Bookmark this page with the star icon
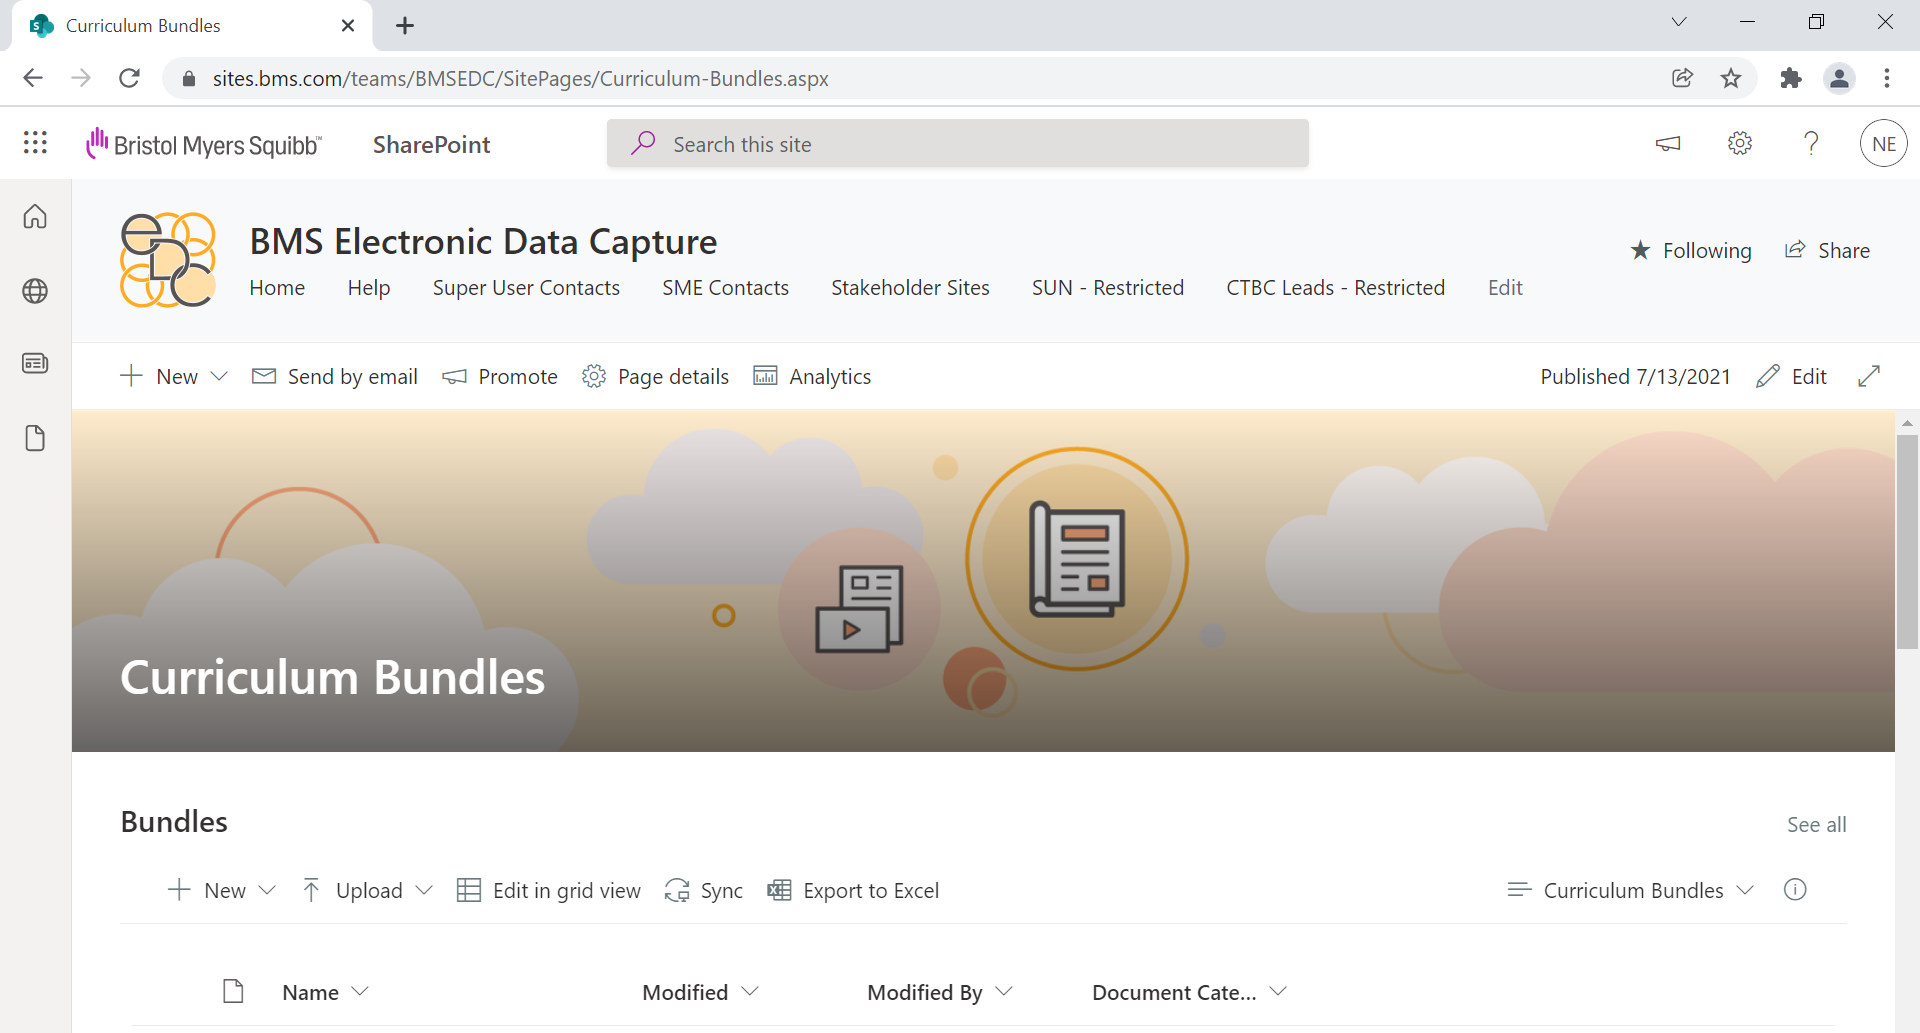This screenshot has height=1033, width=1920. pos(1731,78)
